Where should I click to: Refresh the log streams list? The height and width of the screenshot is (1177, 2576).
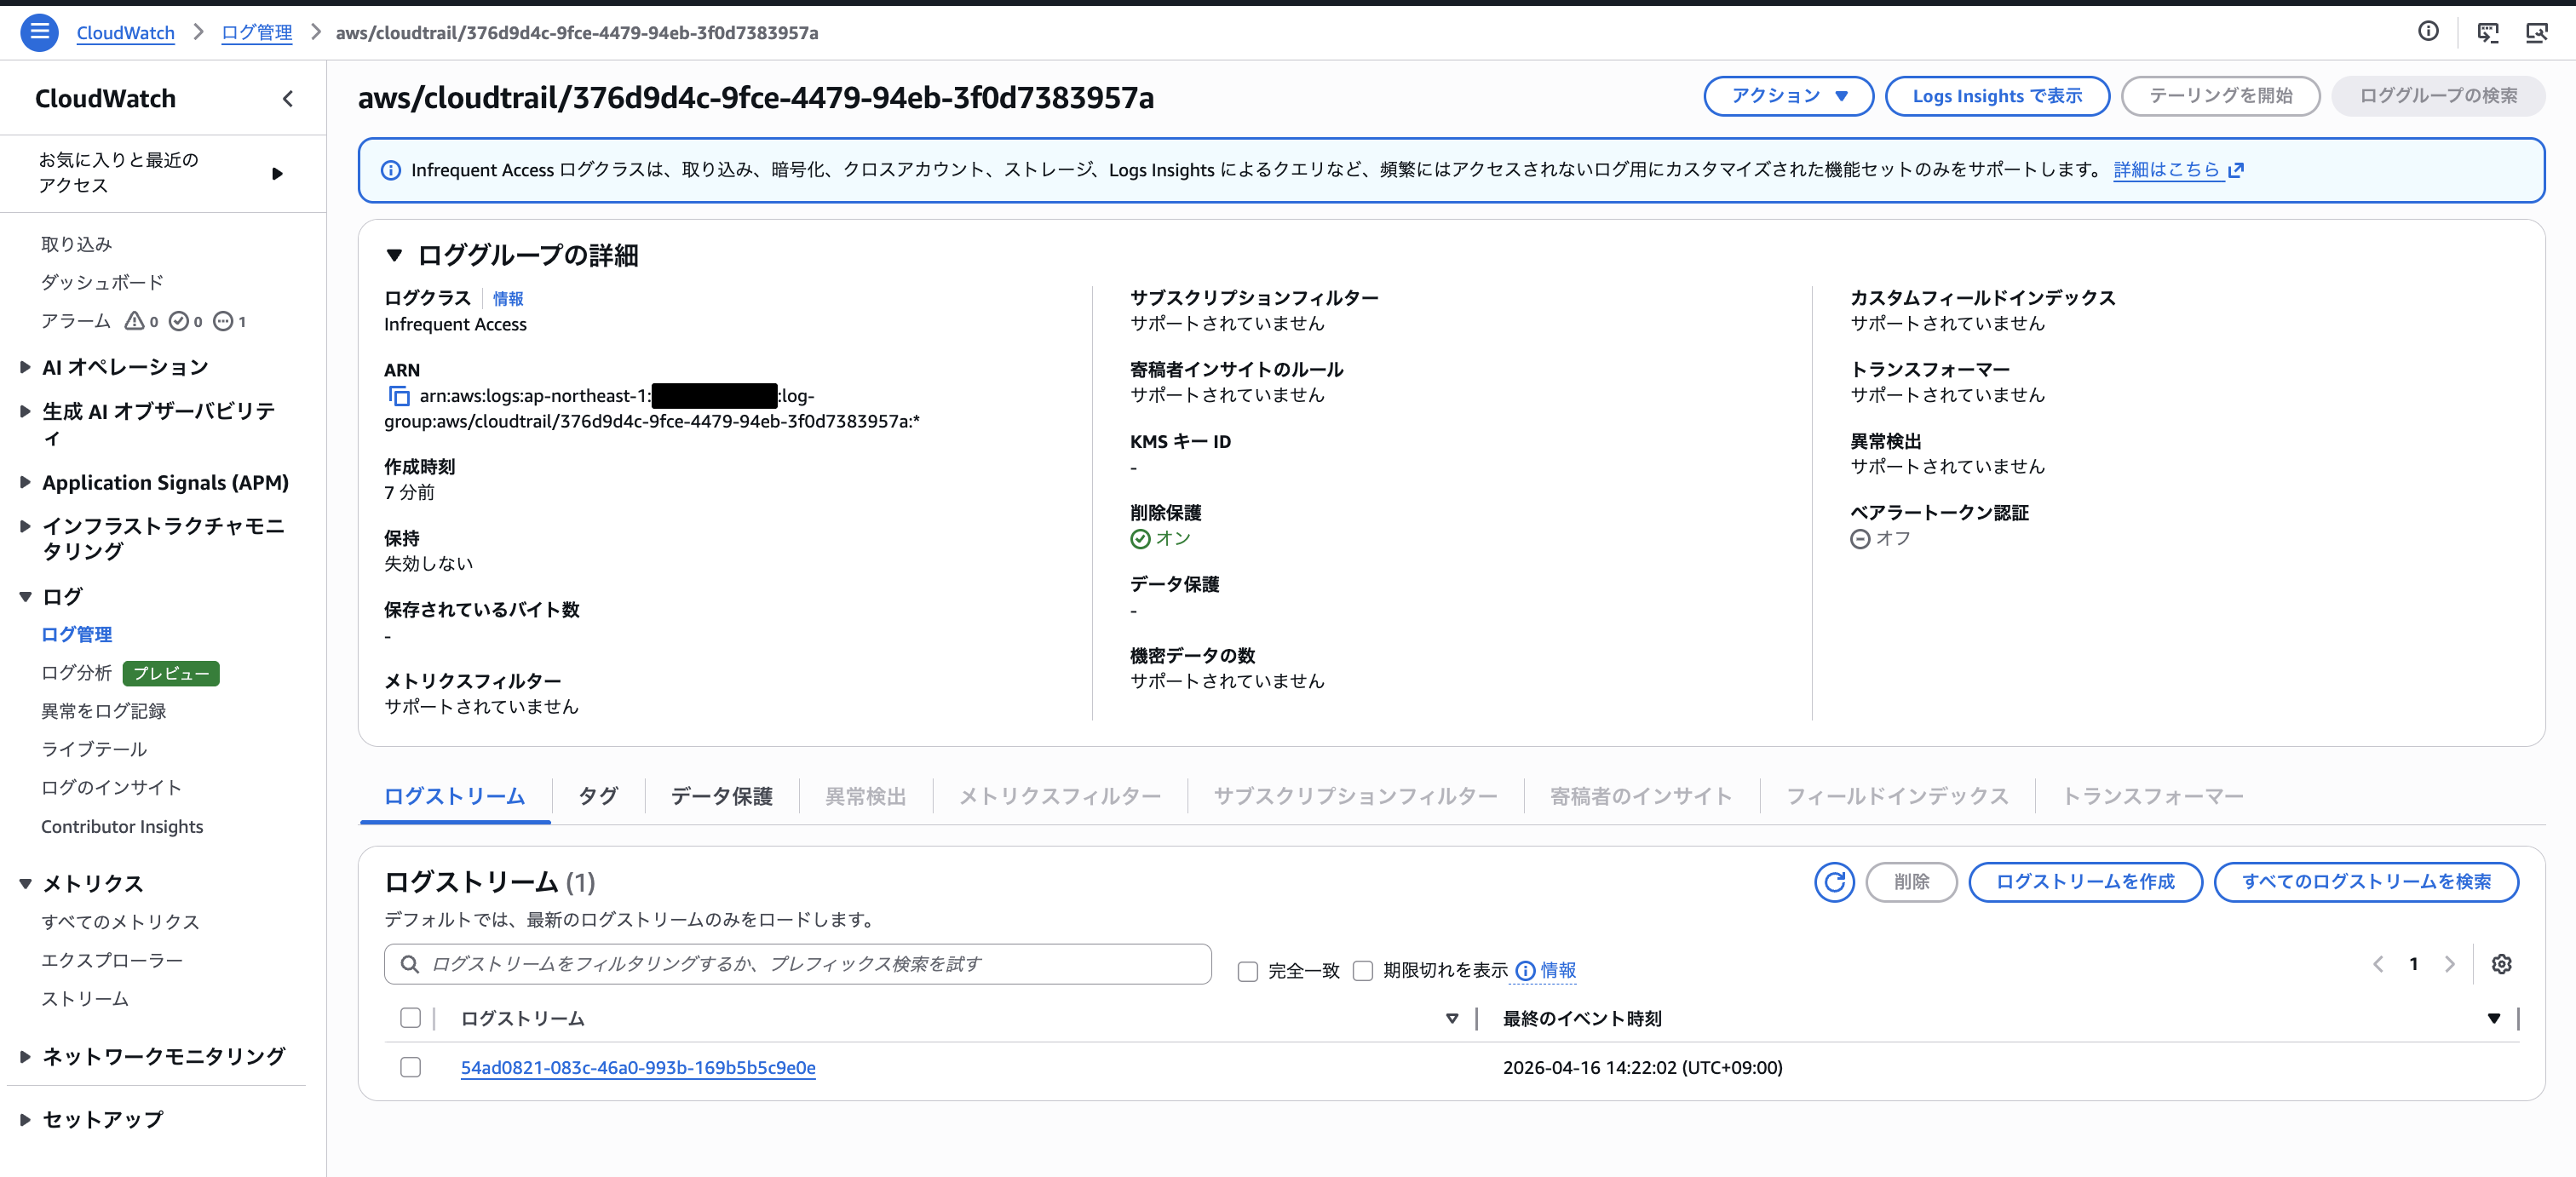pyautogui.click(x=1834, y=882)
